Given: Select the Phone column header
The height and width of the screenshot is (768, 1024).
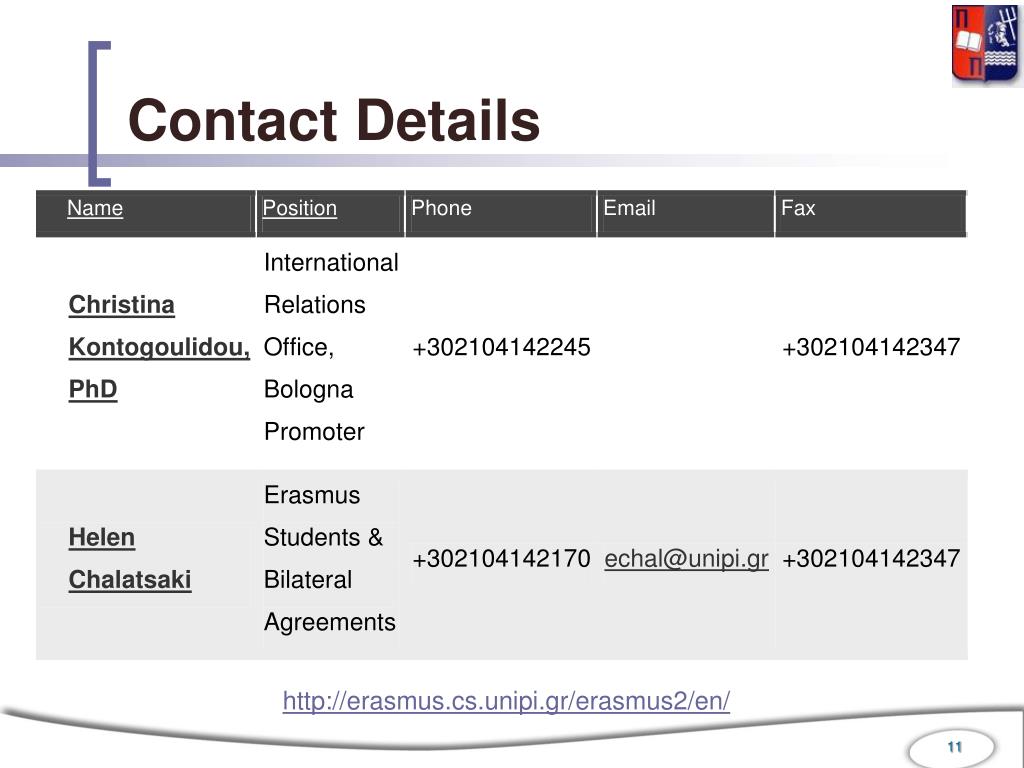Looking at the screenshot, I should pyautogui.click(x=441, y=208).
